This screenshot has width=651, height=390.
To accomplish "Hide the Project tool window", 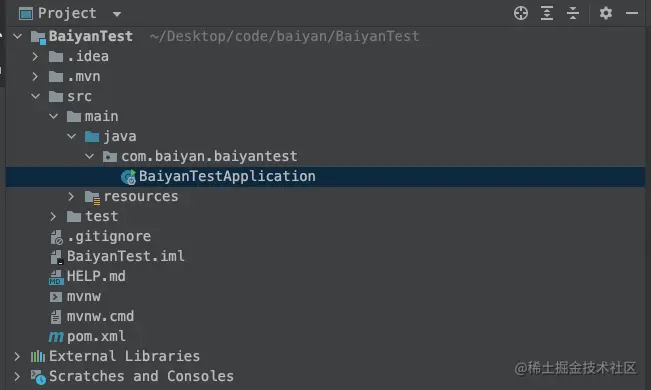I will click(632, 13).
